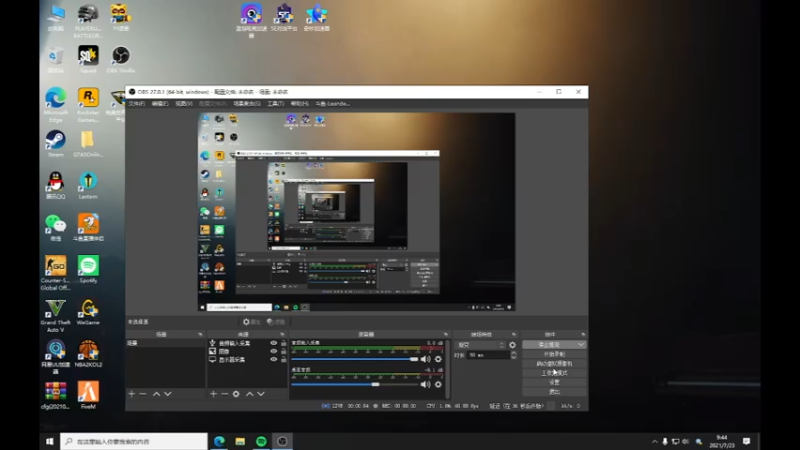This screenshot has height=450, width=800.
Task: Open dropdown arrow on stop streaming button
Action: (x=581, y=345)
